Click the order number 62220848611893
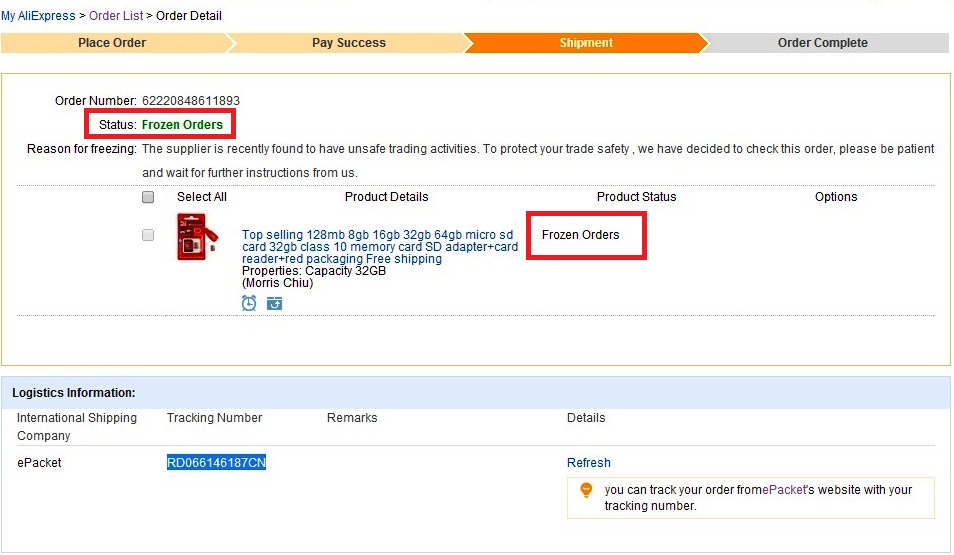Image resolution: width=954 pixels, height=555 pixels. pyautogui.click(x=191, y=101)
